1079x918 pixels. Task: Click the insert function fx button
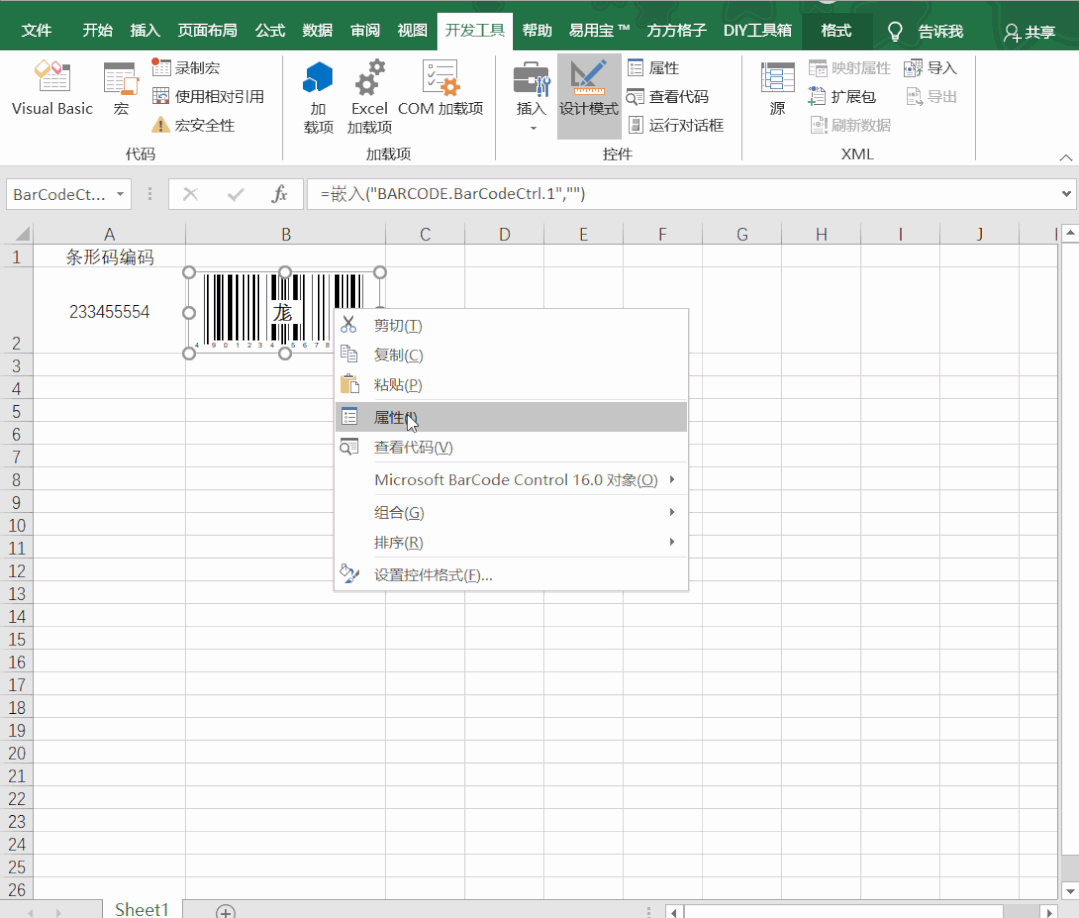click(279, 195)
